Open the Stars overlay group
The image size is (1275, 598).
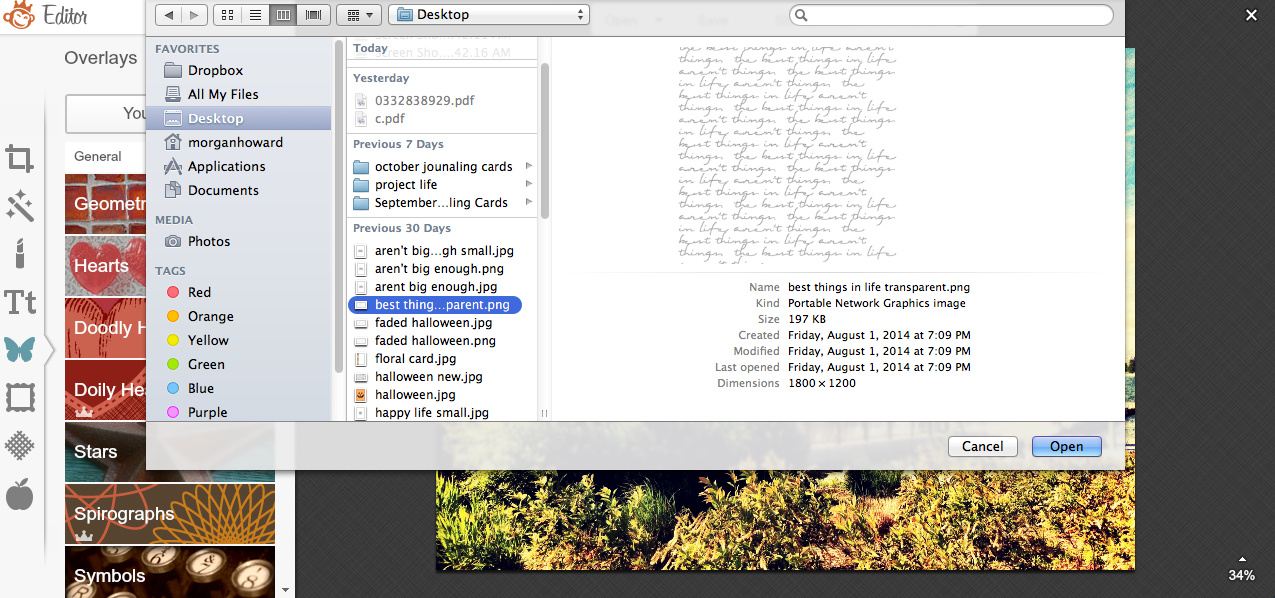(x=169, y=452)
